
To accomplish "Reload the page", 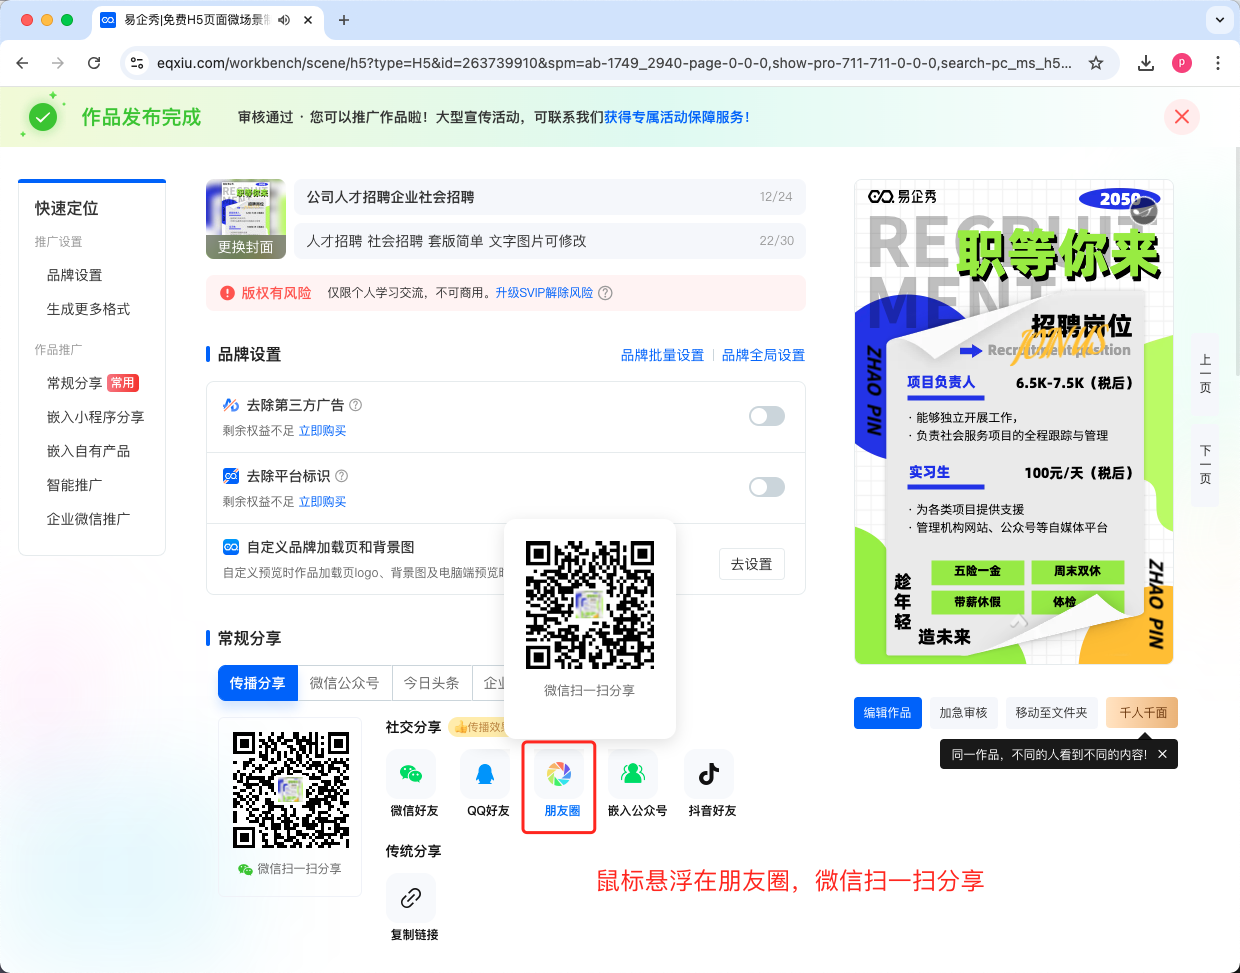I will [x=94, y=63].
